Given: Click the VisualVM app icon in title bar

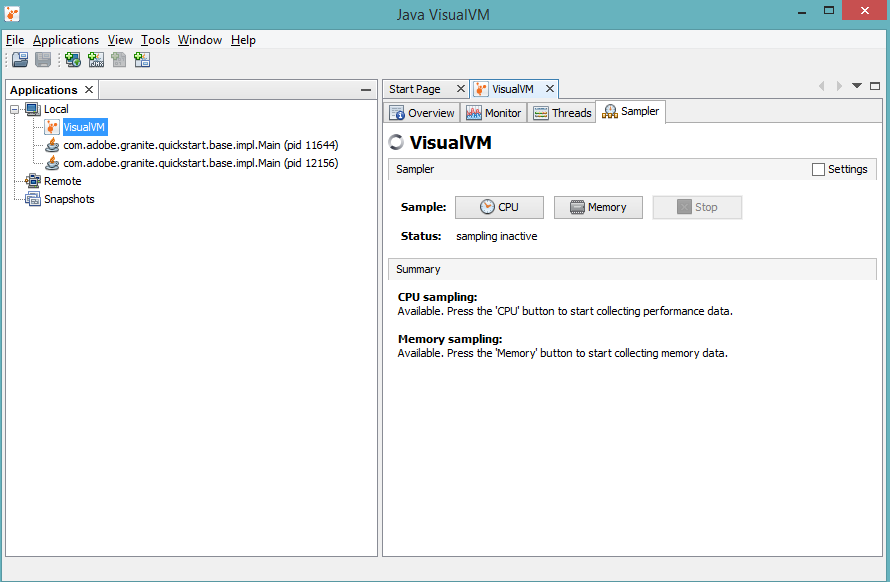Looking at the screenshot, I should click(12, 14).
